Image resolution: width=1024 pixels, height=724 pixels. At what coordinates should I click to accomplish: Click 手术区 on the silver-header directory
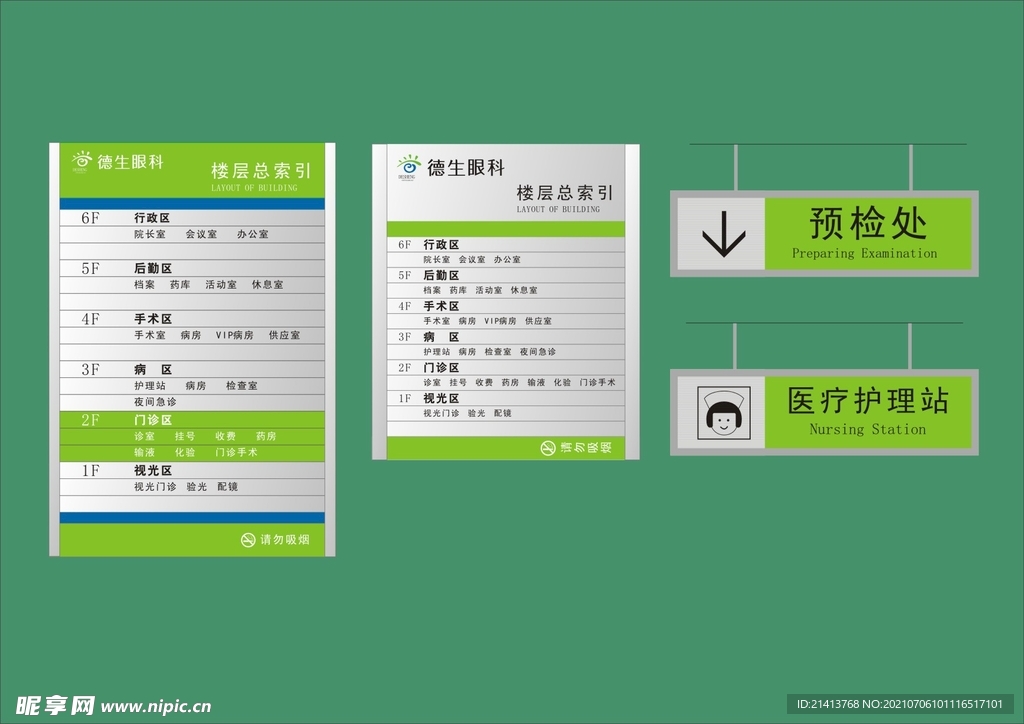pyautogui.click(x=441, y=306)
